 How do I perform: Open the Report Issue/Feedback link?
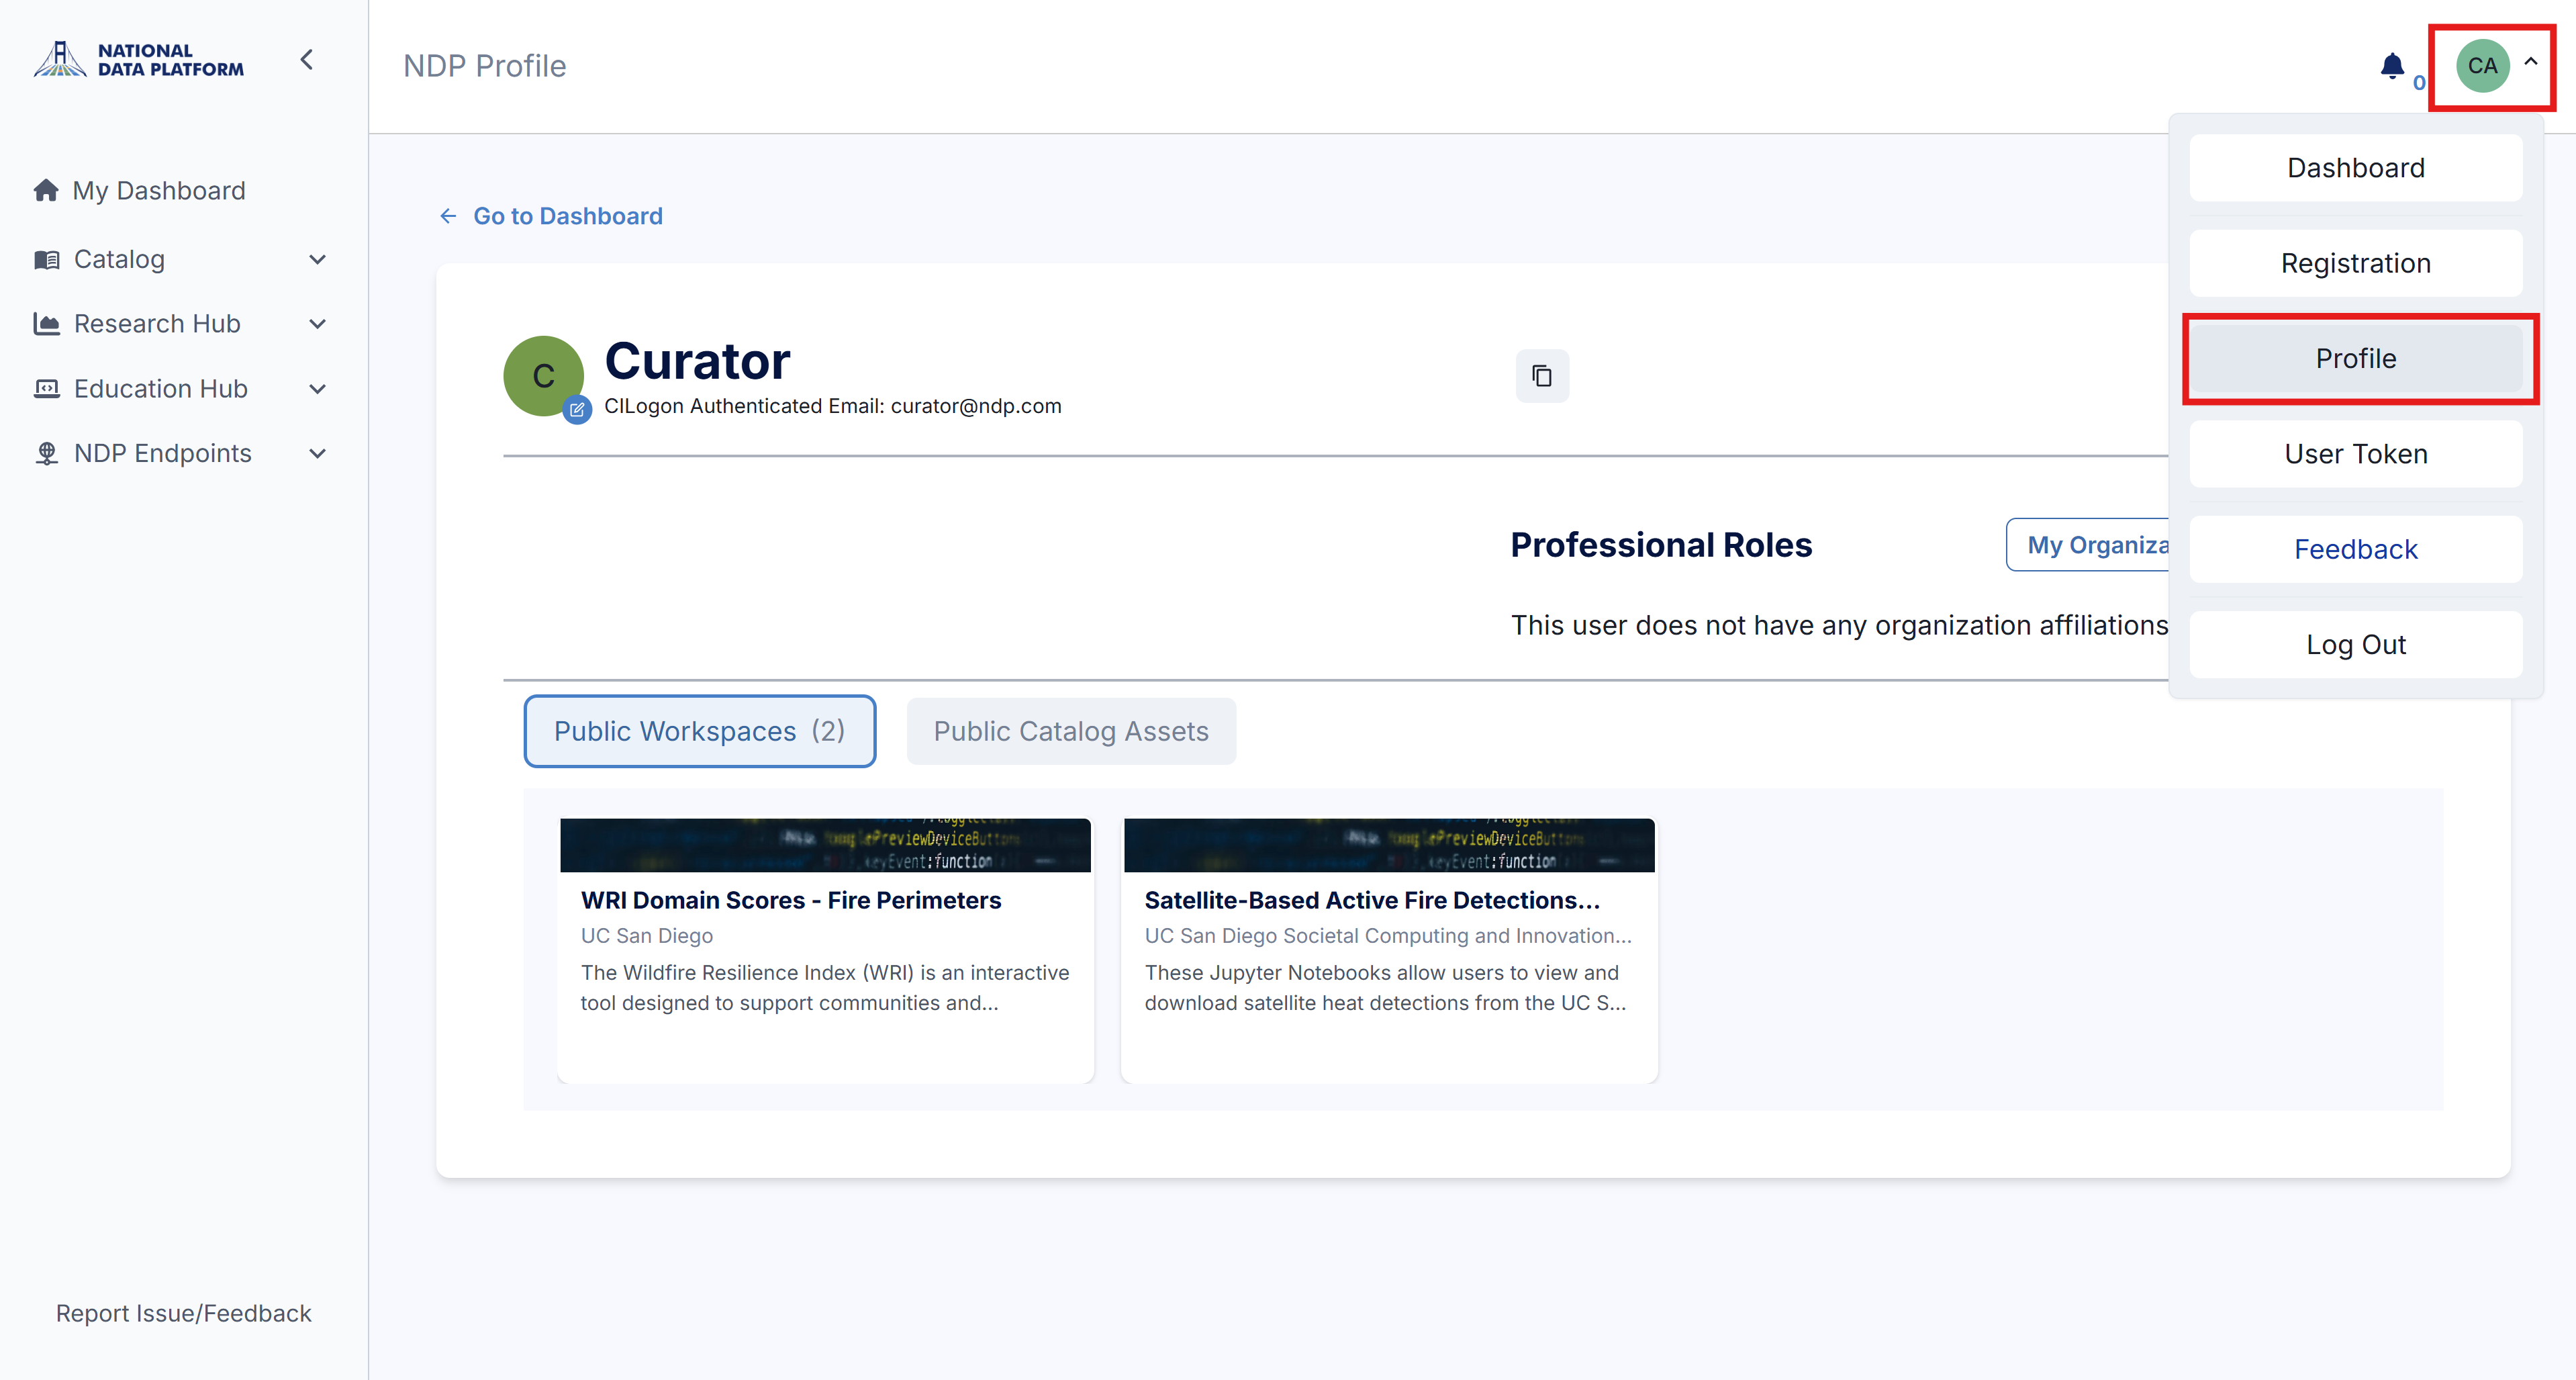(183, 1313)
